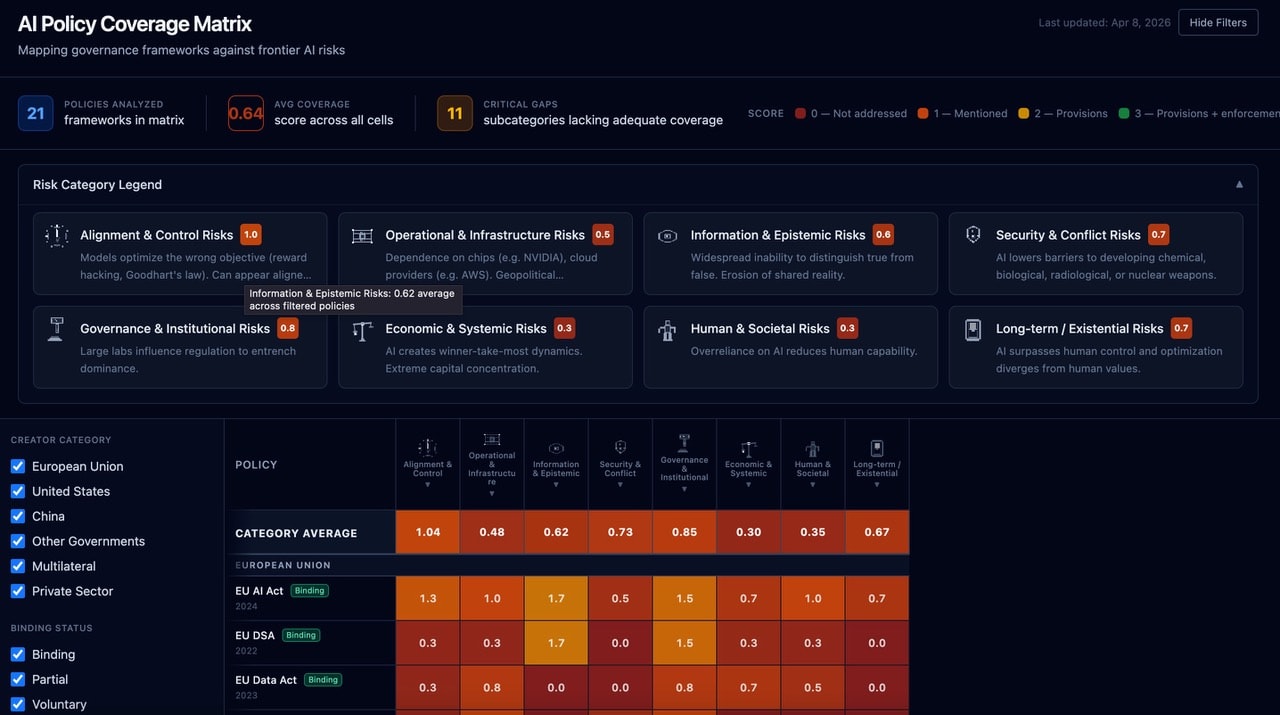Image resolution: width=1280 pixels, height=715 pixels.
Task: Select the EU AI Act policy row
Action: (x=260, y=591)
